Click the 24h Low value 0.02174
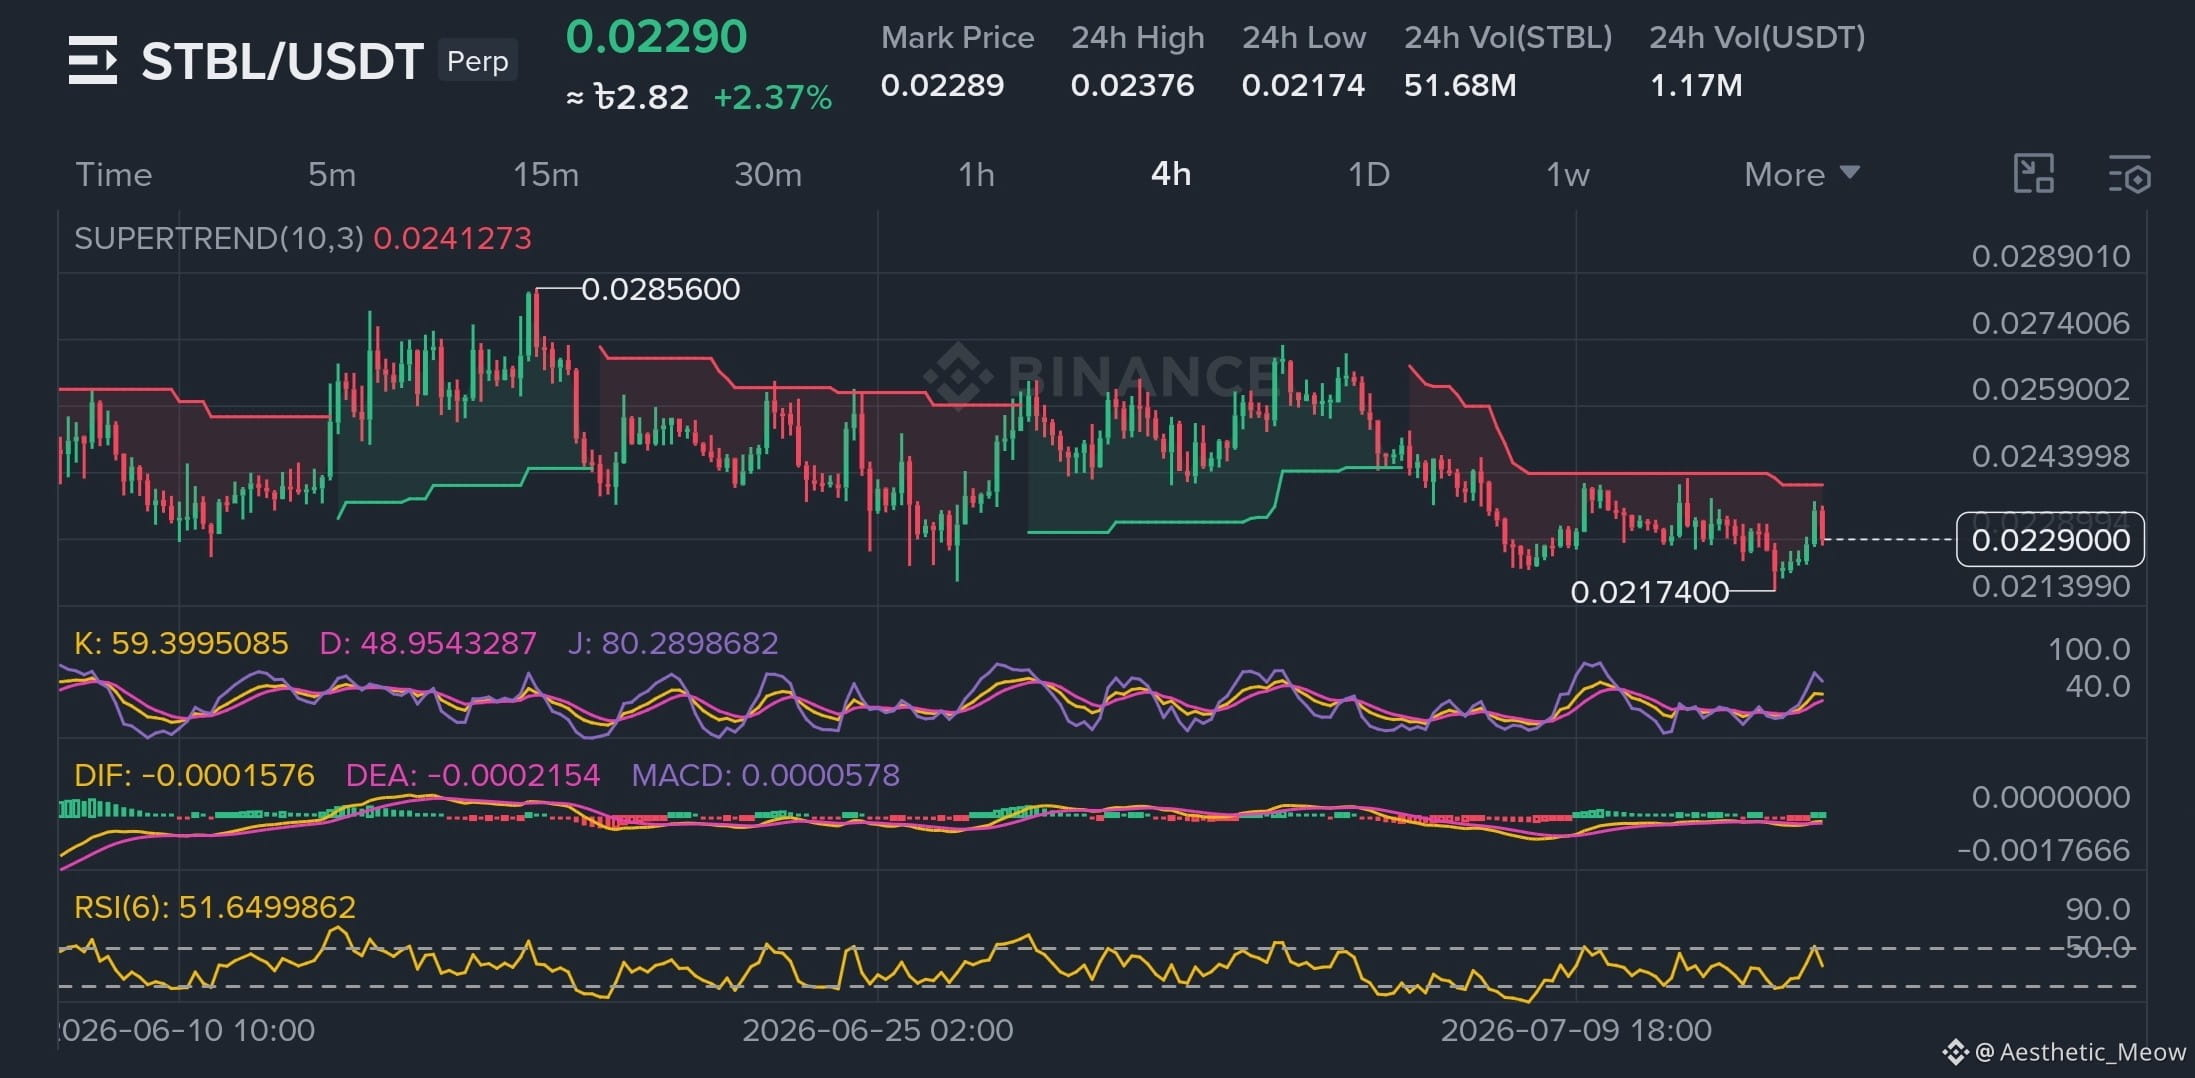This screenshot has height=1078, width=2195. [1303, 85]
